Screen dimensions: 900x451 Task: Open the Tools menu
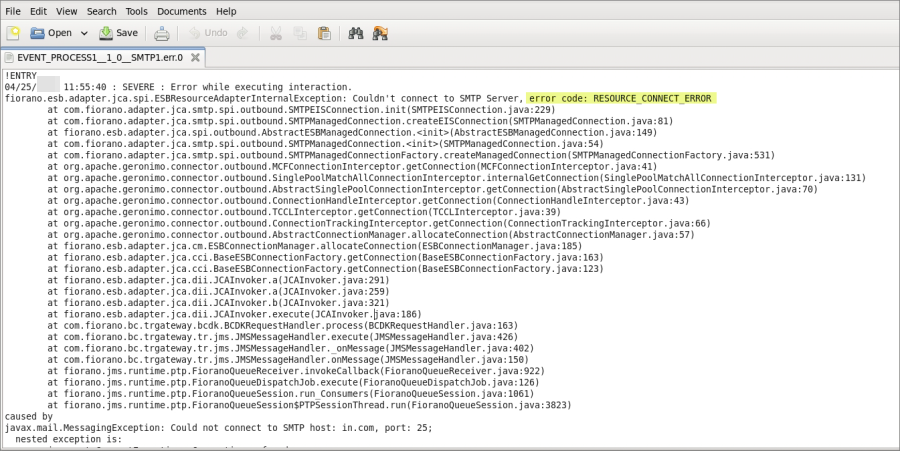point(137,11)
